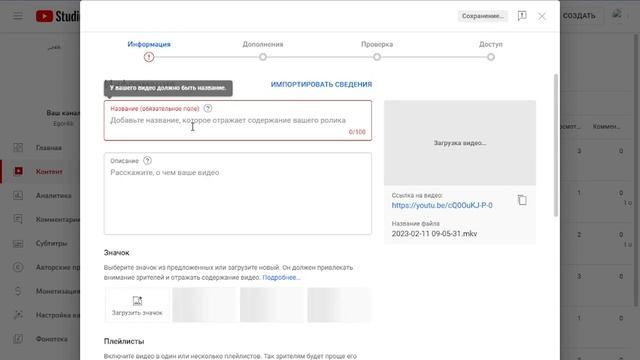The width and height of the screenshot is (640, 360).
Task: Open Авторские права in the sidebar
Action: [41, 267]
